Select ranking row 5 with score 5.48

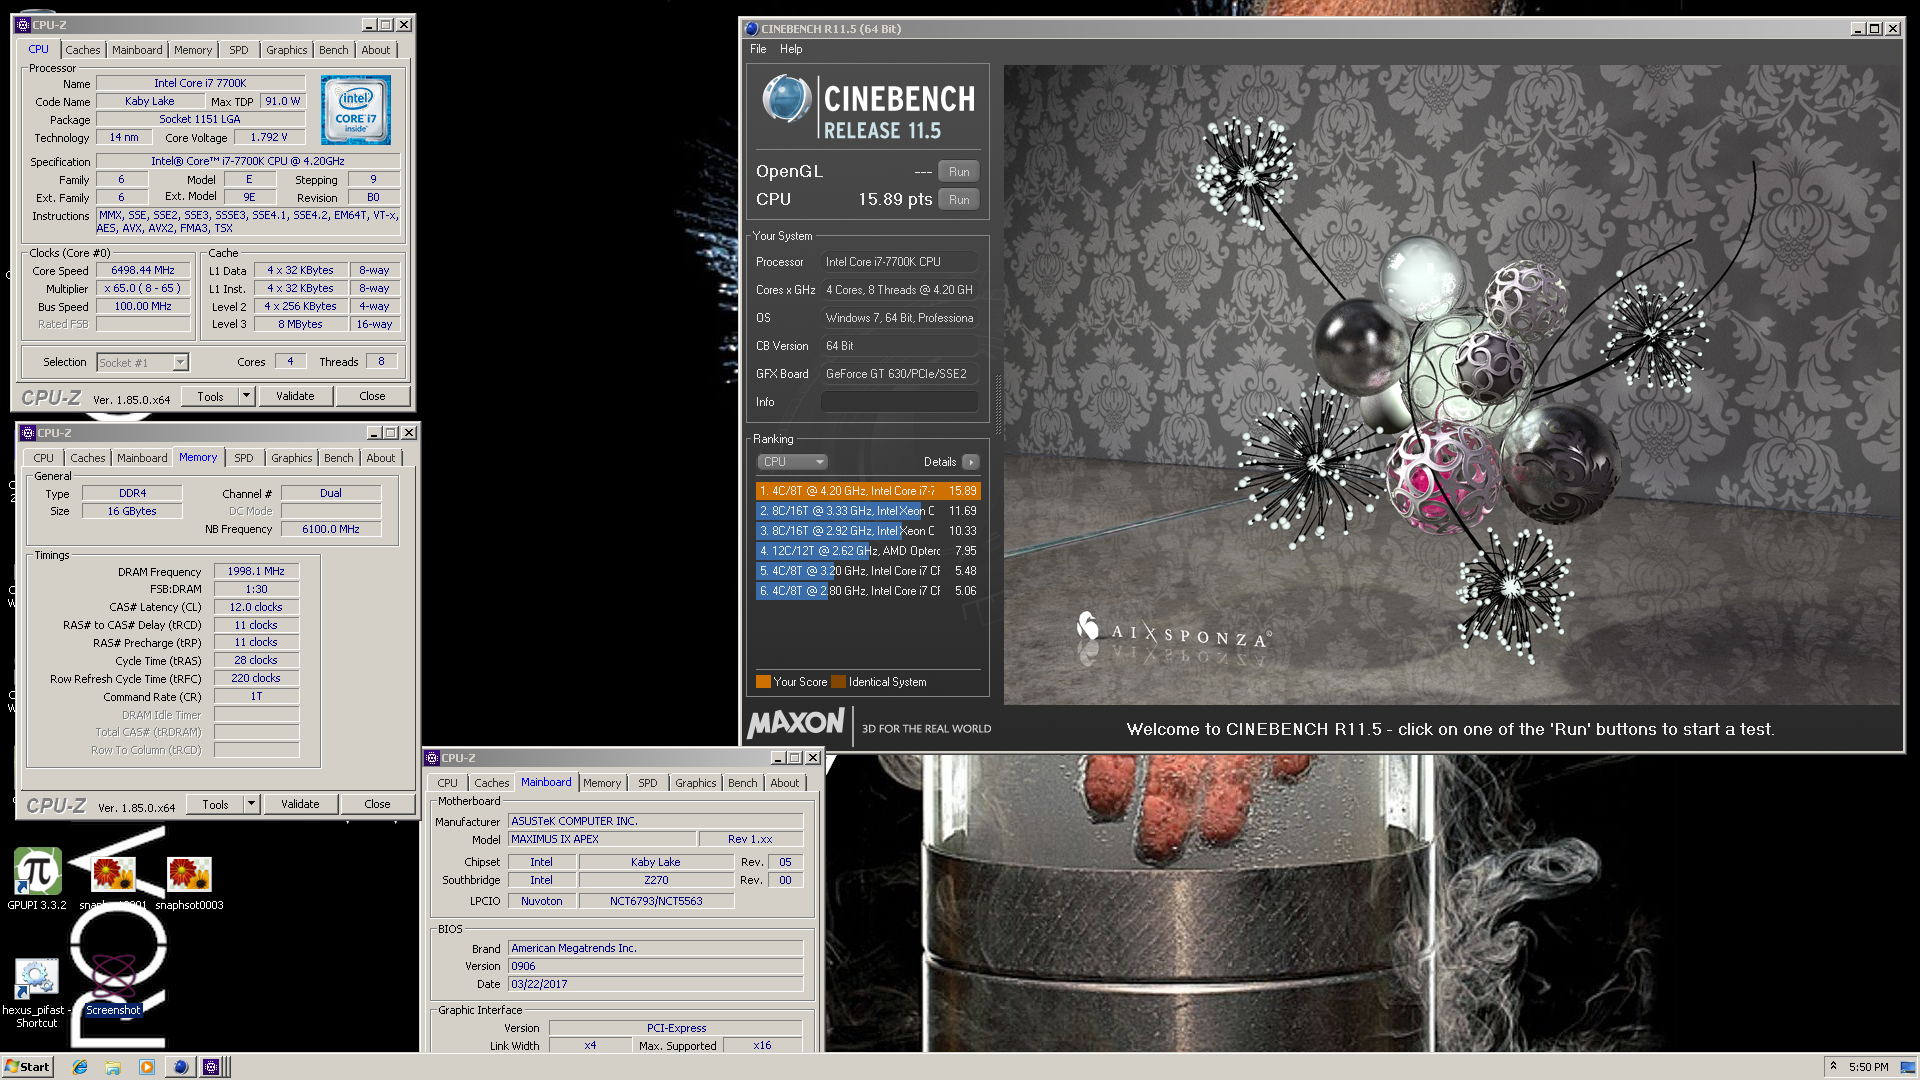[868, 571]
